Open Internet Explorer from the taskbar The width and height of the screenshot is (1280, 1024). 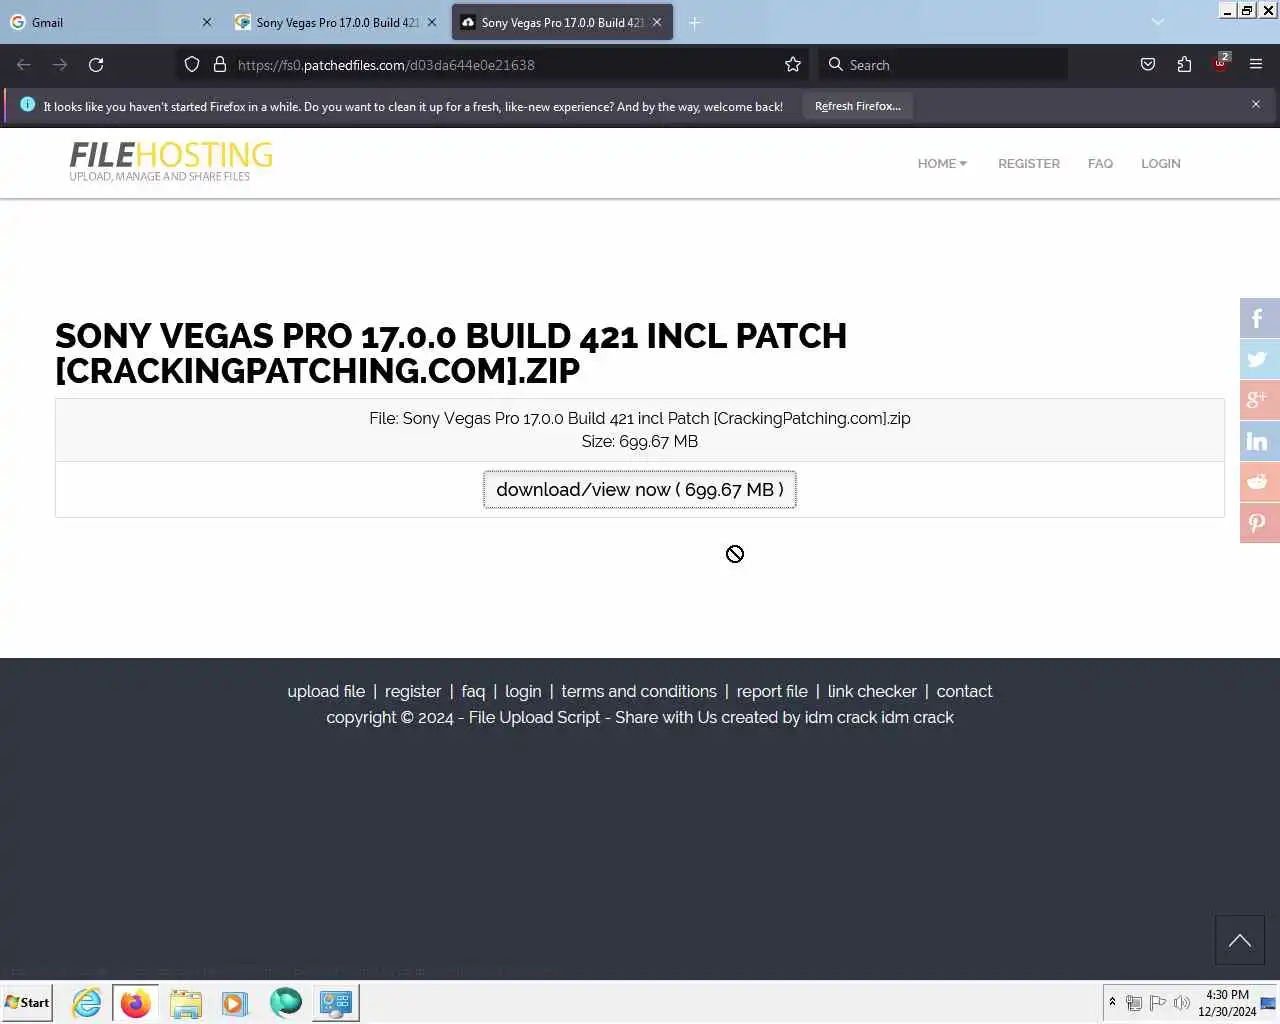coord(87,1002)
